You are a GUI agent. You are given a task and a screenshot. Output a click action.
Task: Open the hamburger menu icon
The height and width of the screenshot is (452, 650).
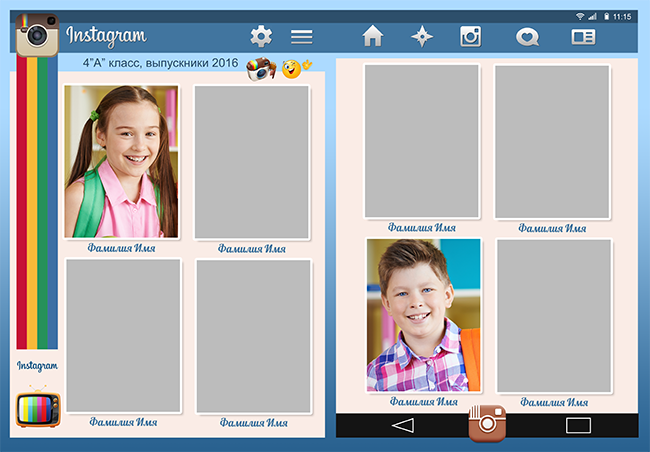[301, 37]
